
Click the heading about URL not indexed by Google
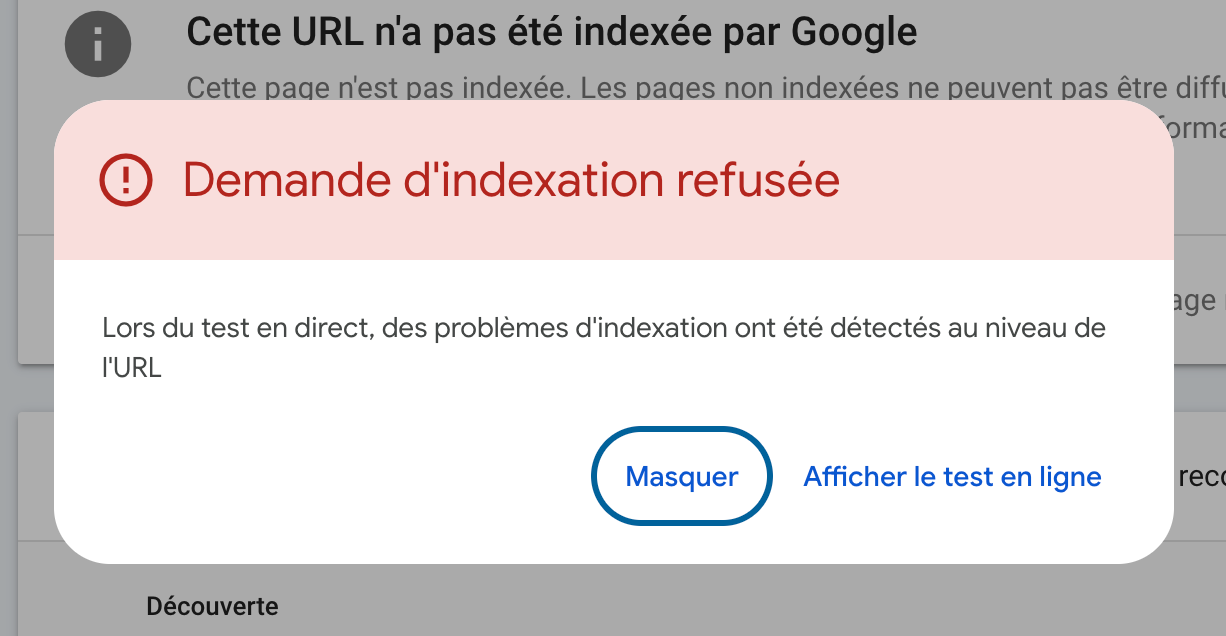(552, 33)
